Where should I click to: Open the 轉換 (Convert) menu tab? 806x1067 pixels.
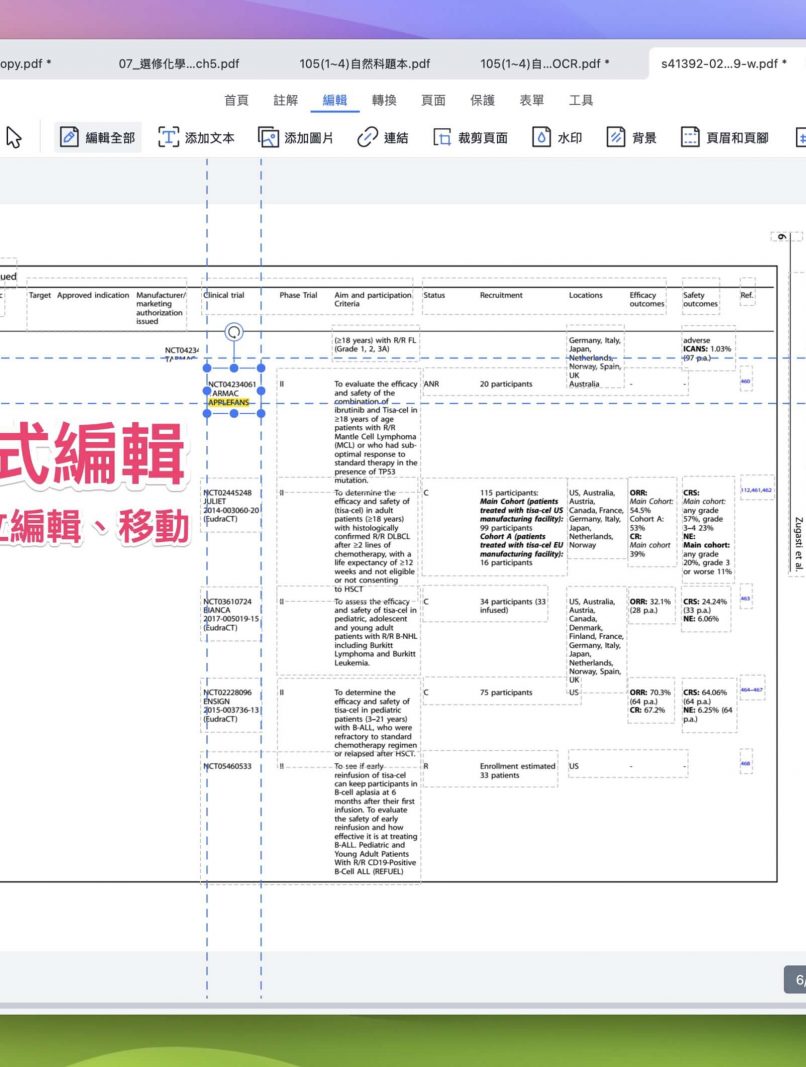click(384, 100)
